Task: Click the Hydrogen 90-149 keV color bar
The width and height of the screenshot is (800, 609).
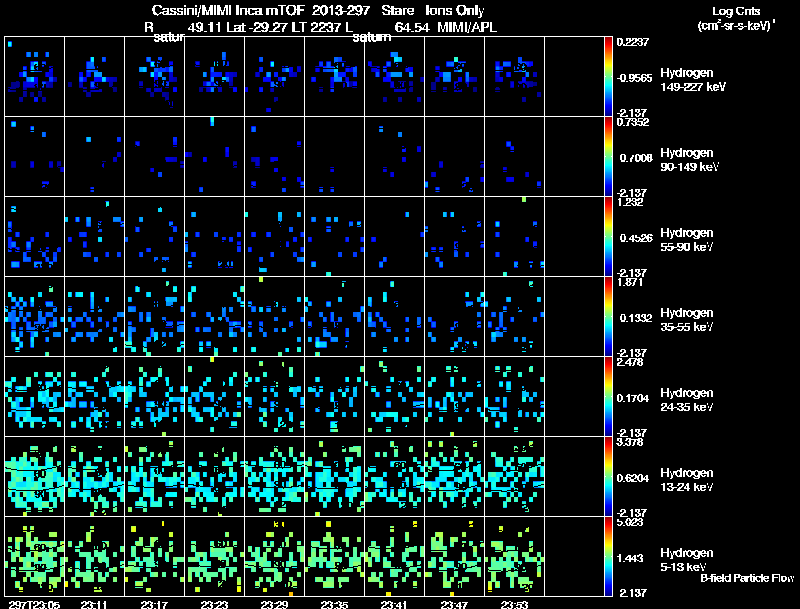Action: (x=608, y=157)
